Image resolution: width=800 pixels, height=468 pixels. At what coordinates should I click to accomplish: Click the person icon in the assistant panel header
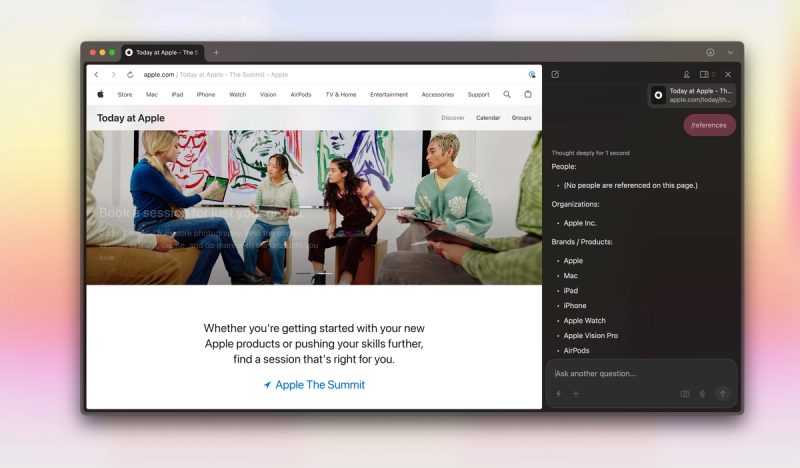pyautogui.click(x=687, y=75)
